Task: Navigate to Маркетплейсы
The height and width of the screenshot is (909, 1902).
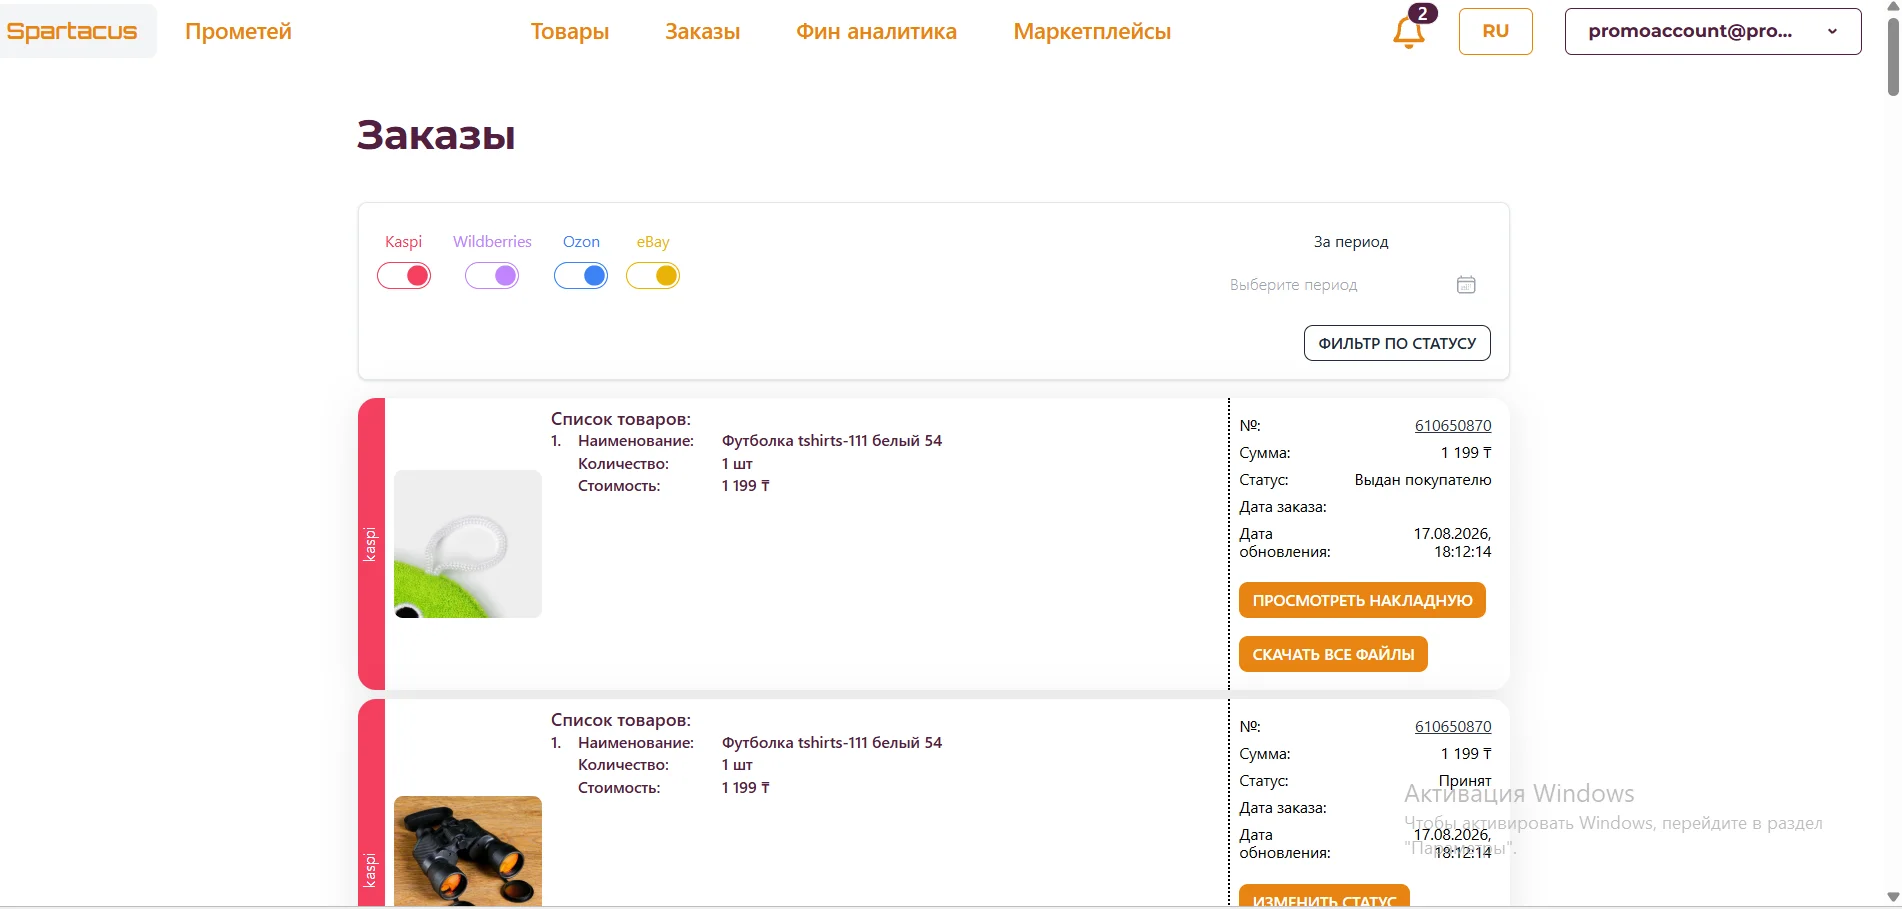Action: [1092, 32]
